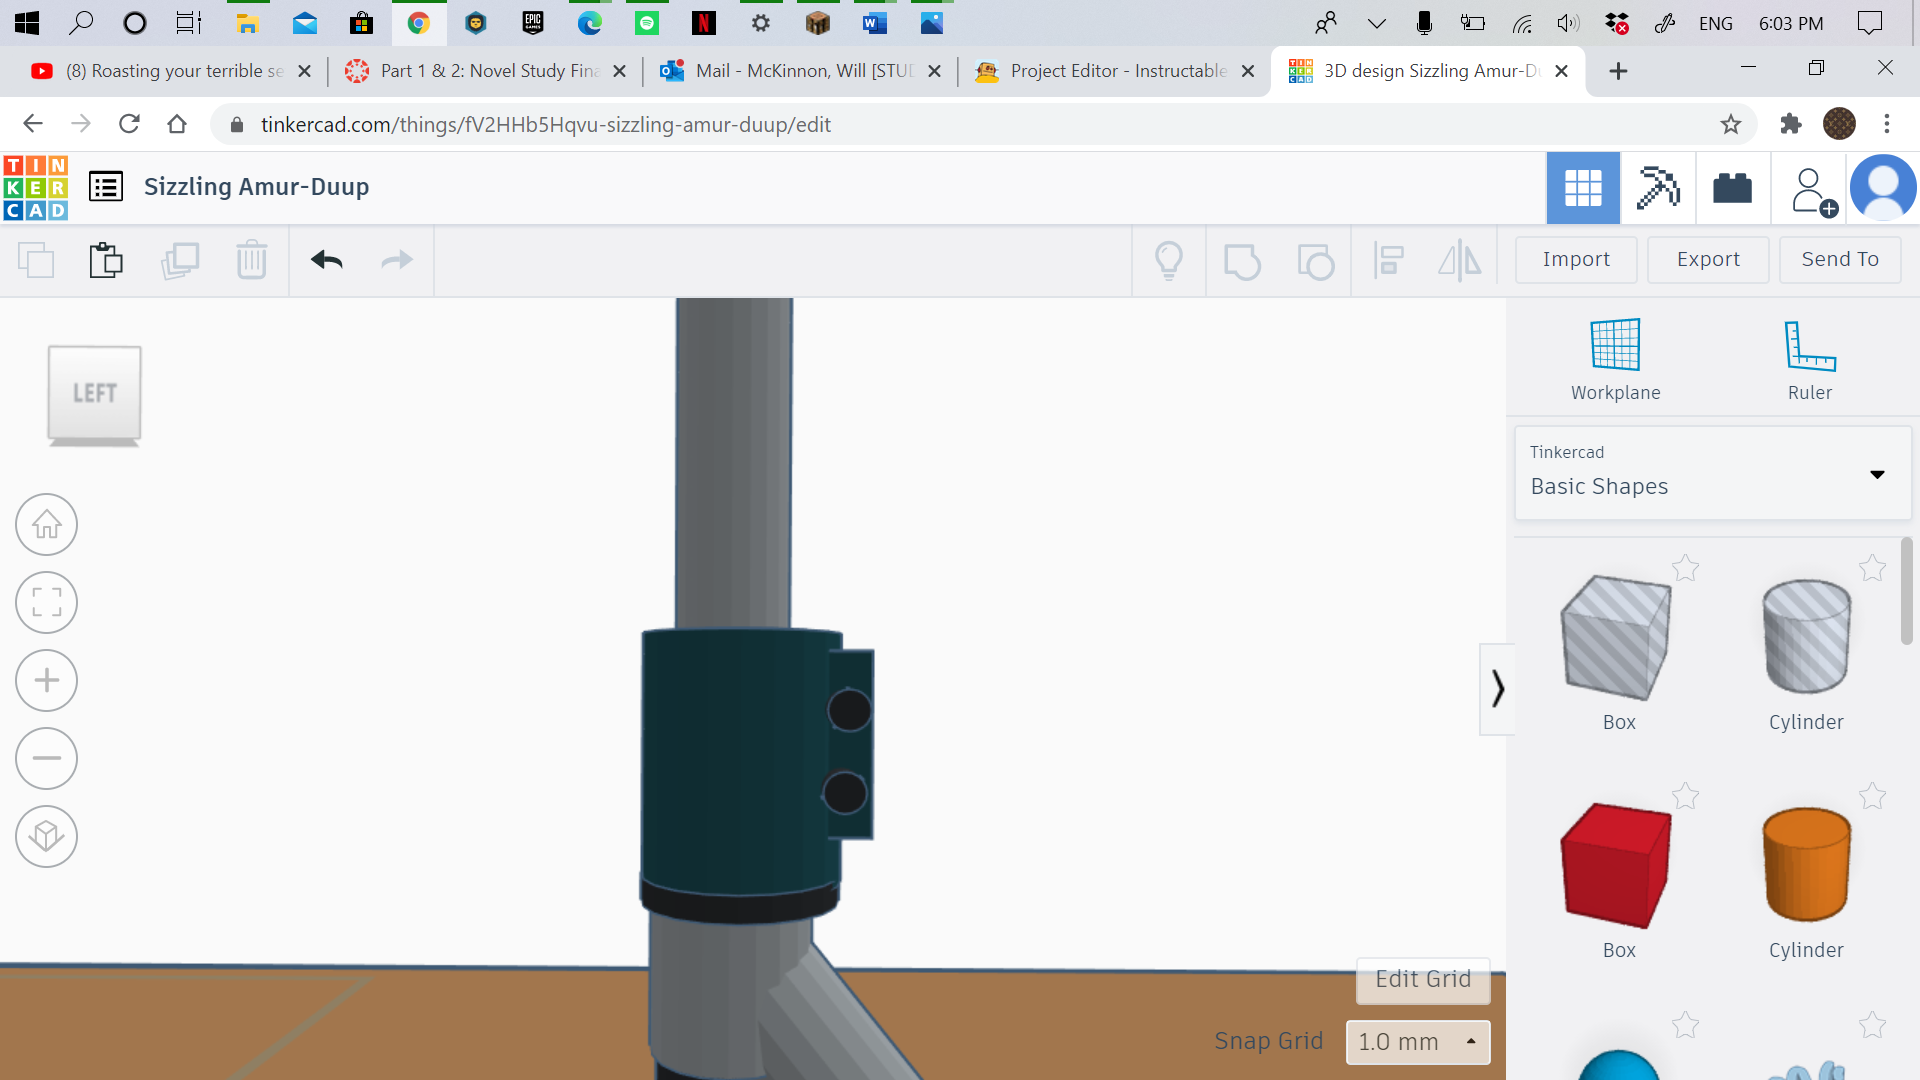Image resolution: width=1920 pixels, height=1080 pixels.
Task: Open the Word taskbar icon
Action: point(875,23)
